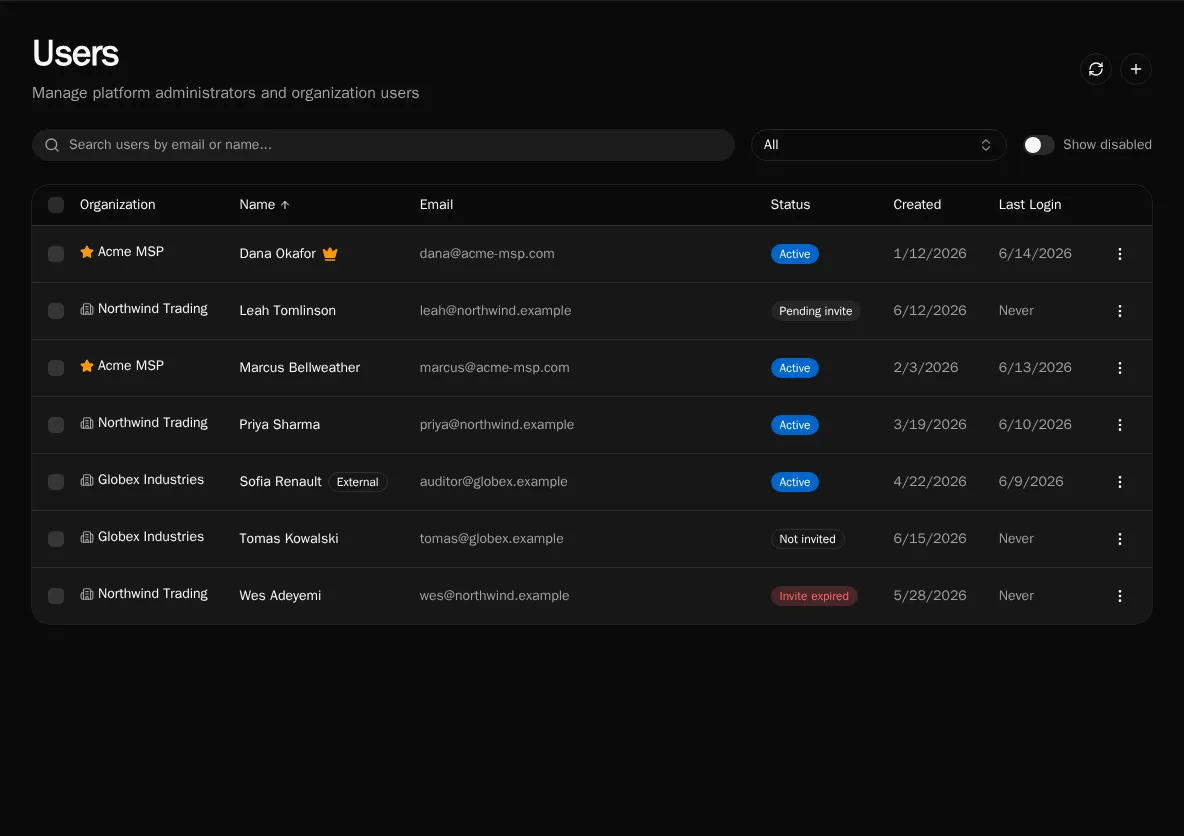Click Northwind Trading in Priya Sharma's row
This screenshot has width=1184, height=836.
pos(153,423)
